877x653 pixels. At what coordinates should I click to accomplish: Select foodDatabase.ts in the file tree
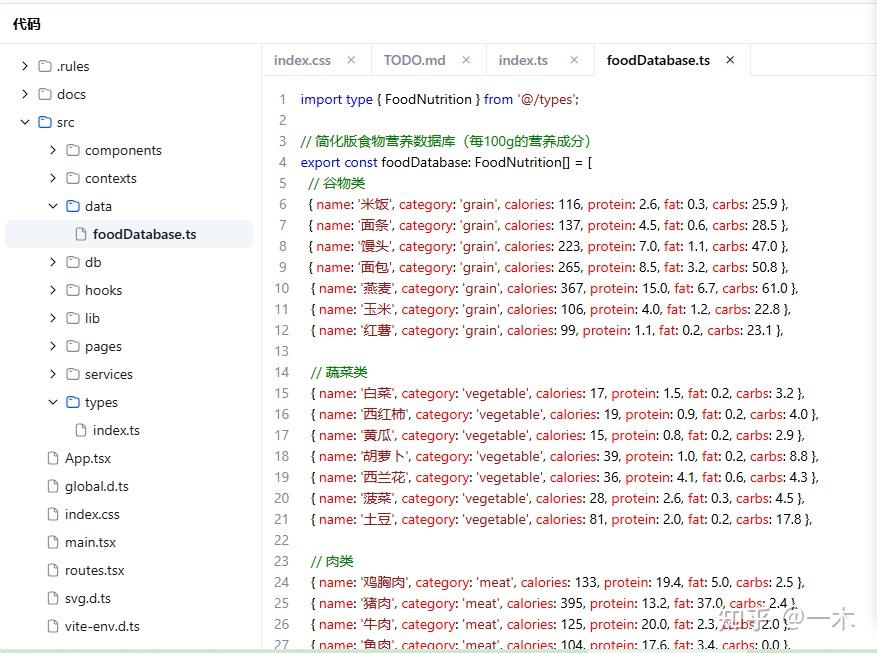pos(144,234)
